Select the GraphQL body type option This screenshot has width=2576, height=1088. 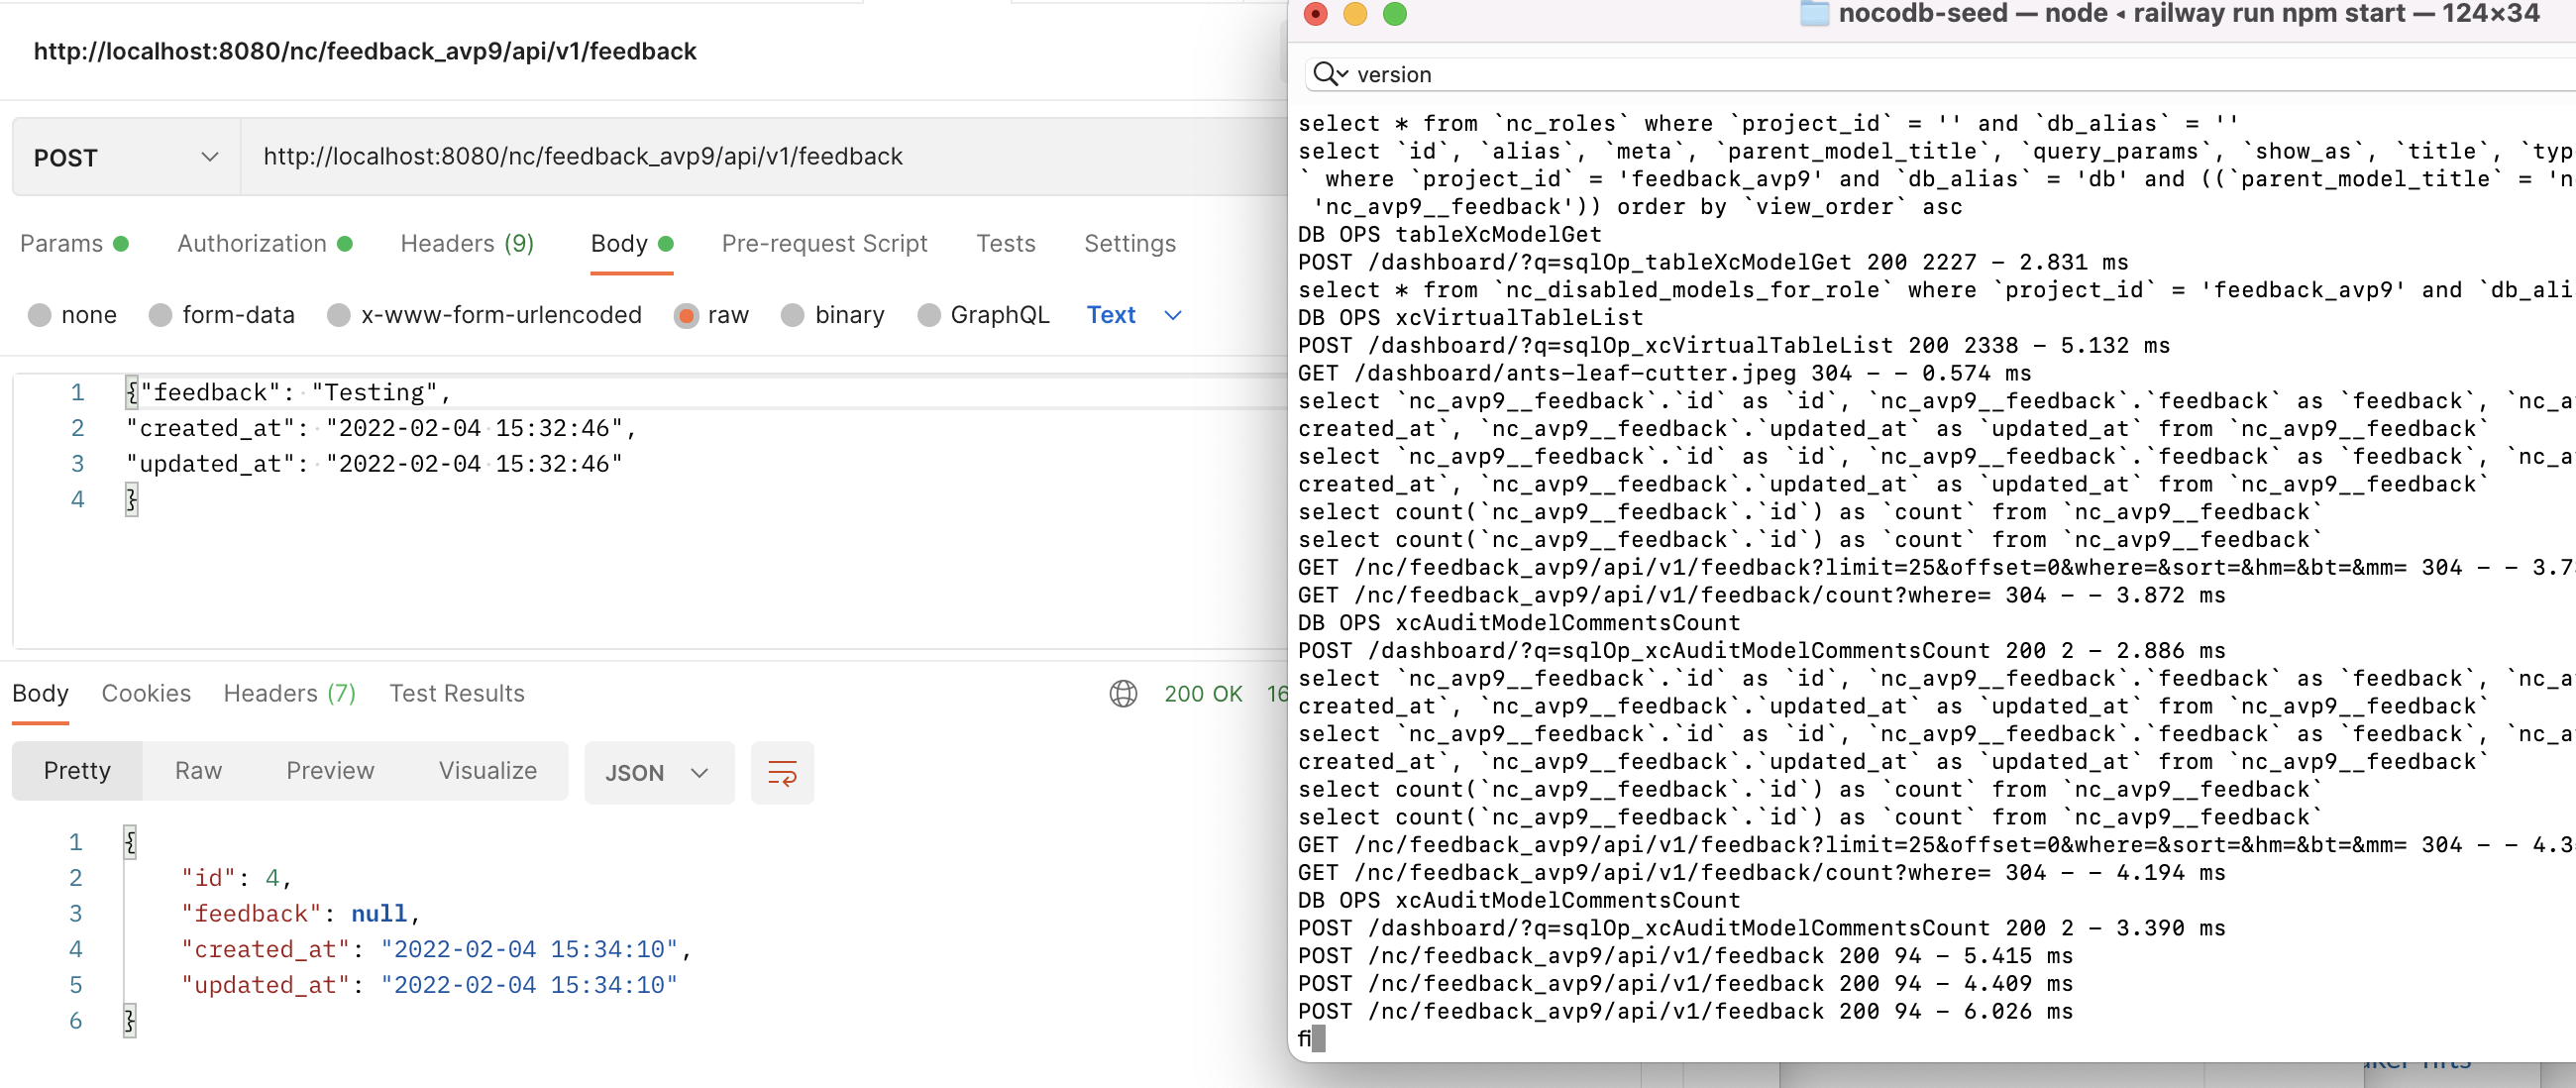928,315
